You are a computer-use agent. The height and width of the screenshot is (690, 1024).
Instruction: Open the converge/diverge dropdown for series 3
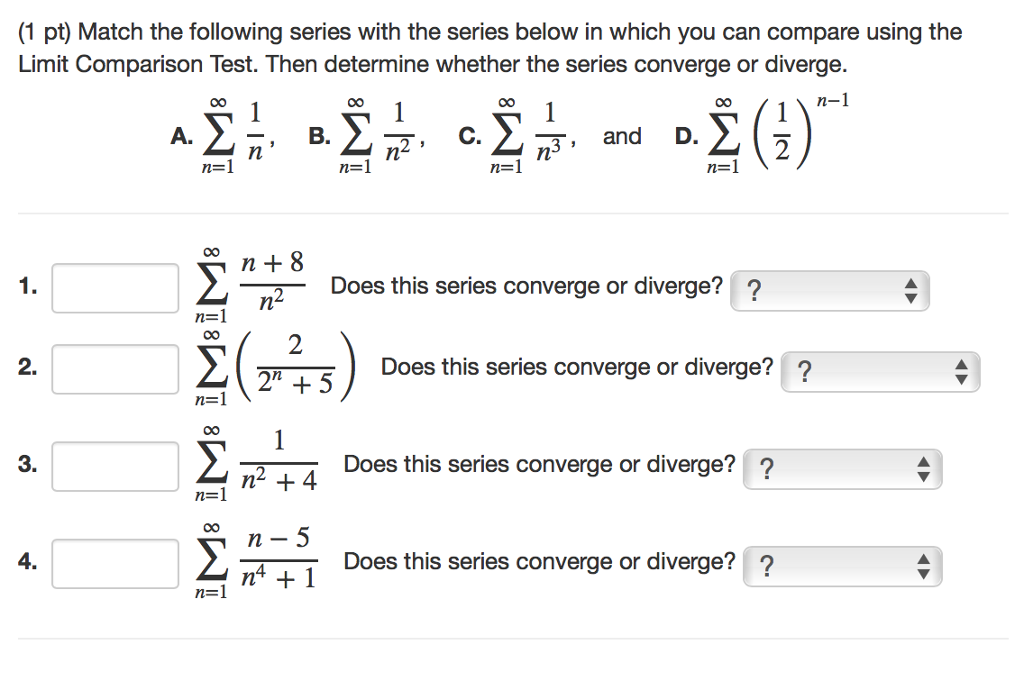(x=842, y=468)
